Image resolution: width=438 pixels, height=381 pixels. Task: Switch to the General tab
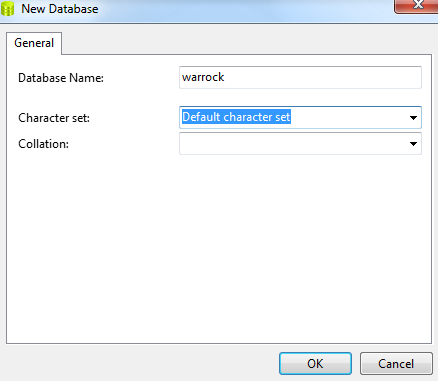(x=34, y=43)
